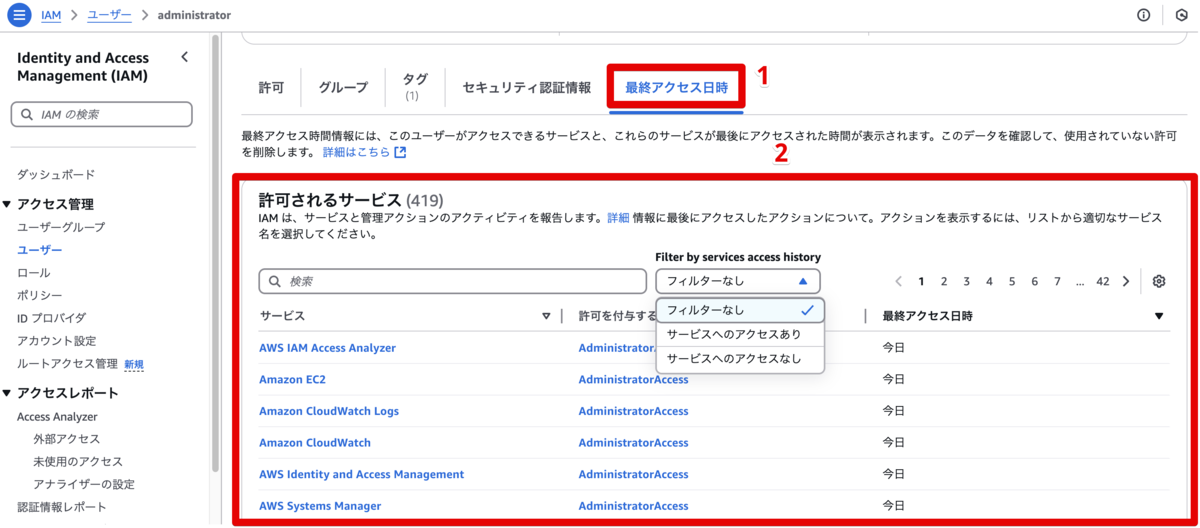Image resolution: width=1200 pixels, height=528 pixels.
Task: Open 未使用のアクセス in sidebar
Action: [x=78, y=462]
